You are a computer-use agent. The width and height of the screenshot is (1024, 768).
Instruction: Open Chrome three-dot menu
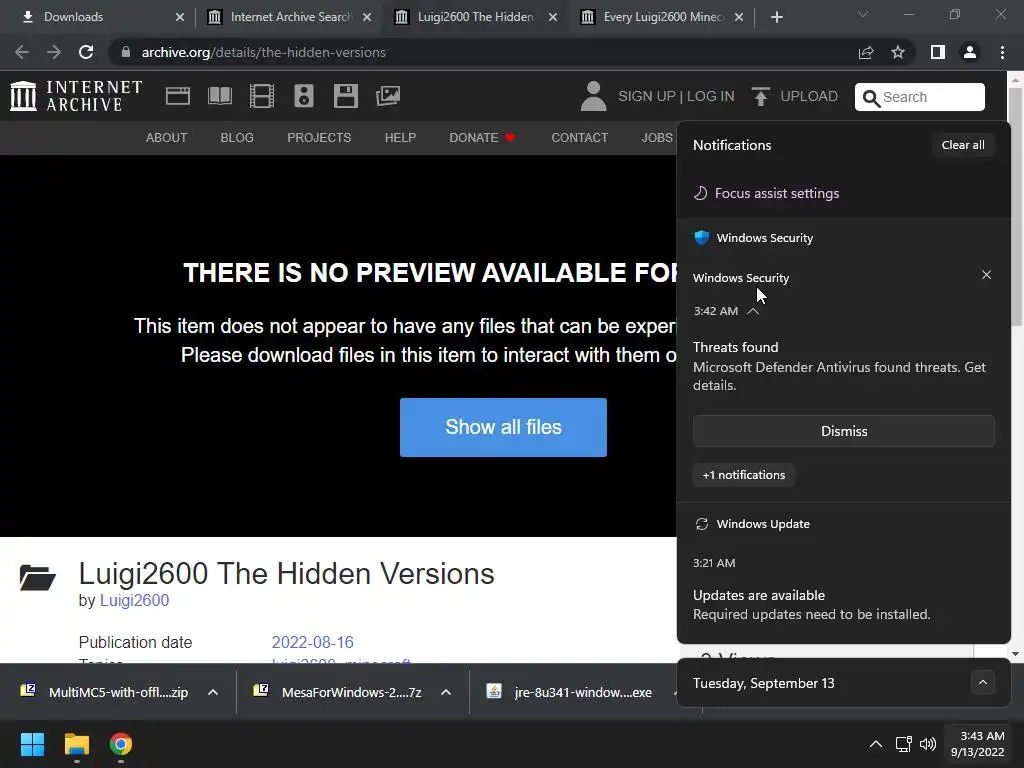point(1002,52)
